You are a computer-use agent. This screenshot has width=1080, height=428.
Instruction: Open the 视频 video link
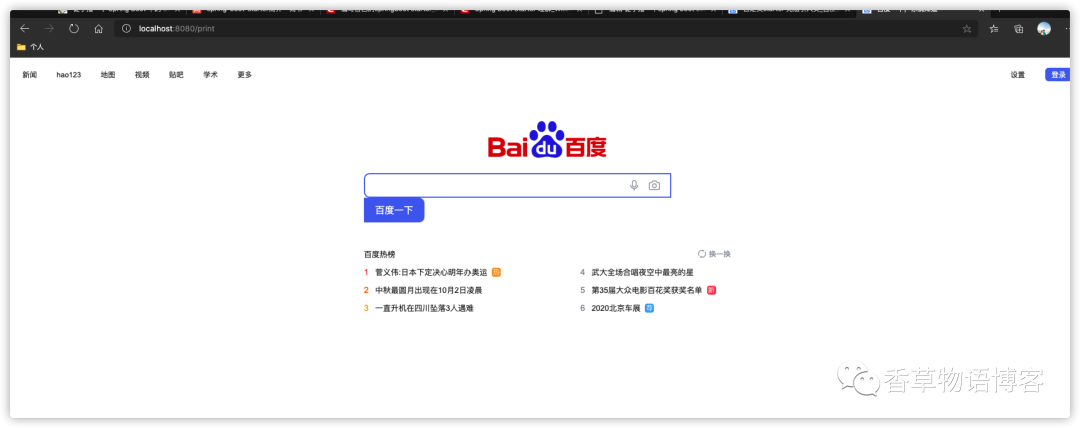[x=142, y=75]
